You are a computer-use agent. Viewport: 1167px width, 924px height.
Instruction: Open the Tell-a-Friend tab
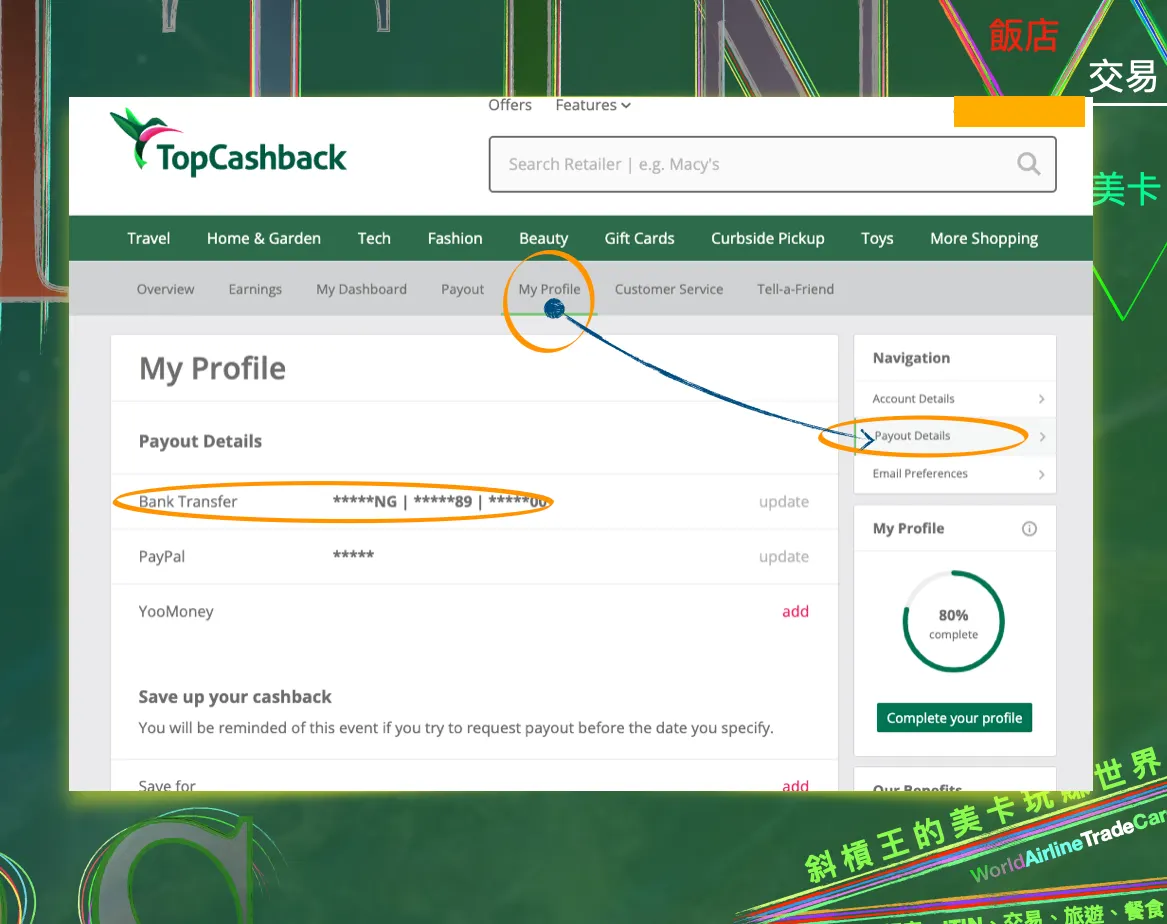[x=795, y=289]
